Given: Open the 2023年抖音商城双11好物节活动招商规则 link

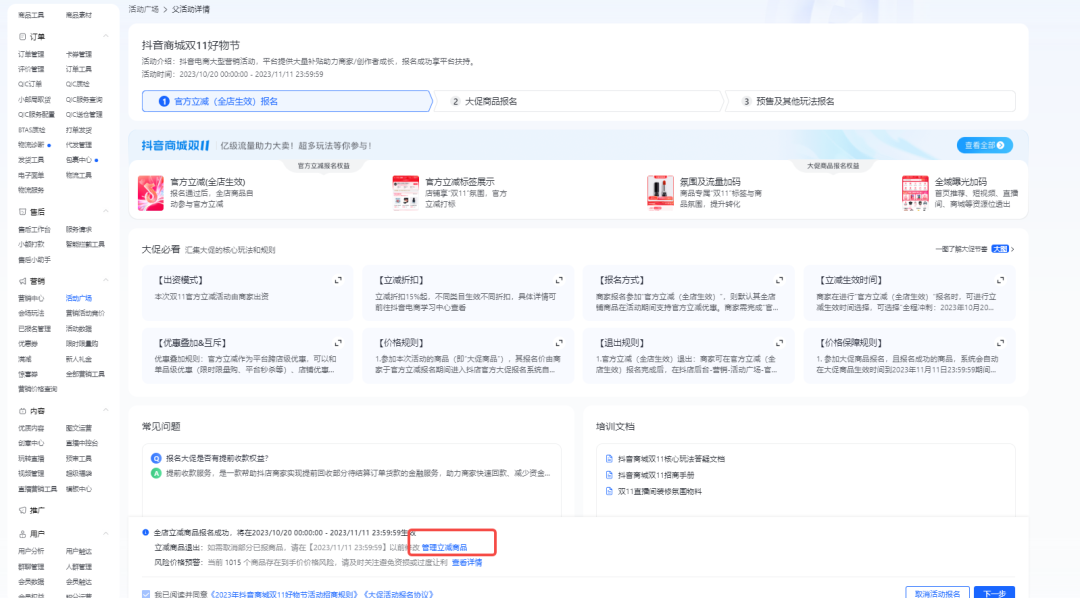Looking at the screenshot, I should 284,595.
